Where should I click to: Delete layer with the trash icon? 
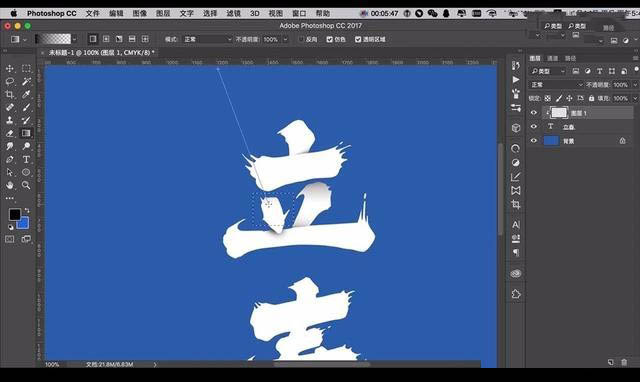tap(624, 362)
